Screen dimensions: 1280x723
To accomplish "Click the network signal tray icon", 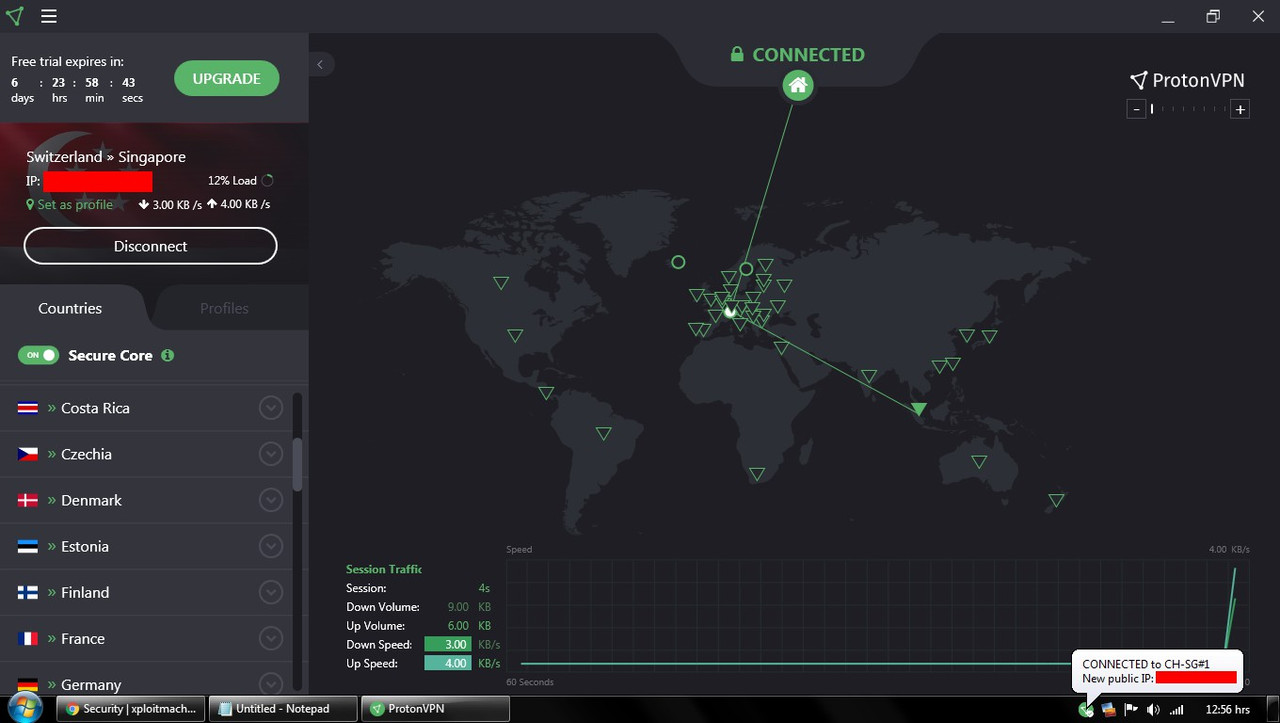I will 1176,709.
